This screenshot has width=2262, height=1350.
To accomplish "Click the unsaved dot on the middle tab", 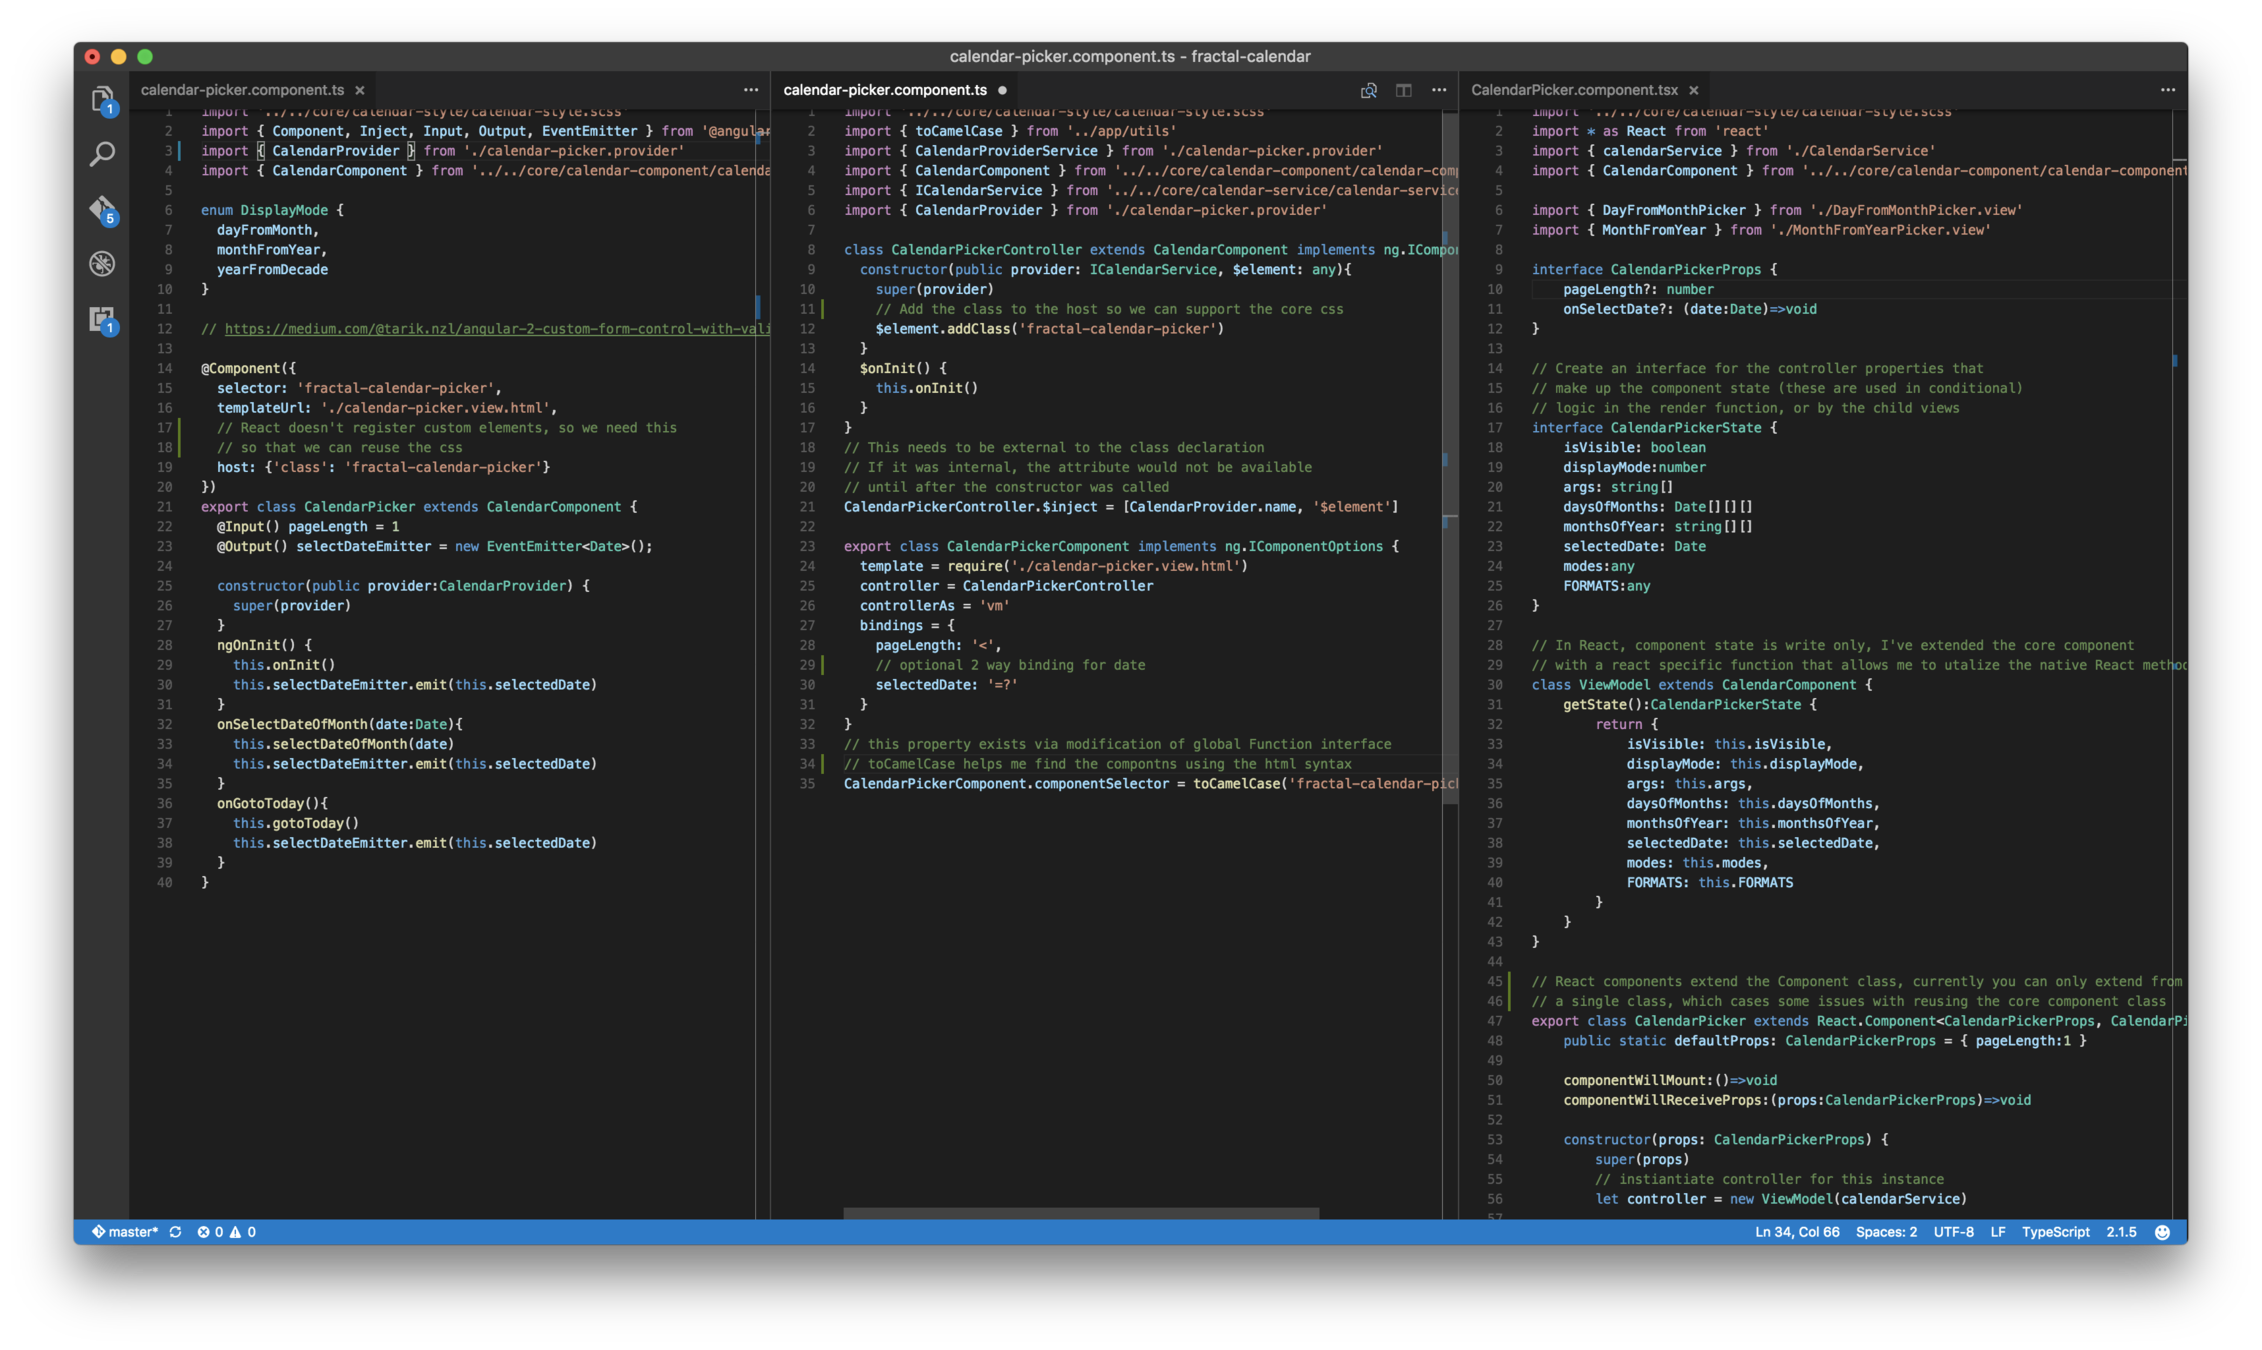I will [x=1002, y=90].
